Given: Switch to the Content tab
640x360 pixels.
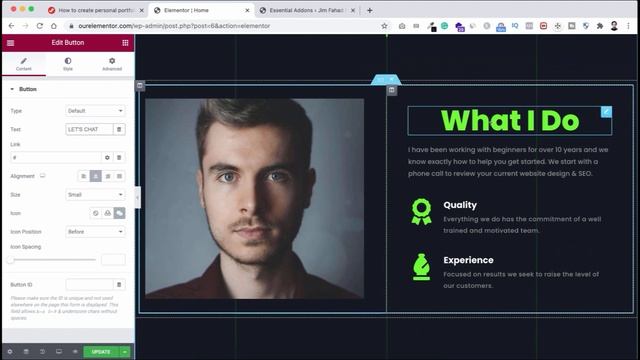Looking at the screenshot, I should (x=24, y=64).
